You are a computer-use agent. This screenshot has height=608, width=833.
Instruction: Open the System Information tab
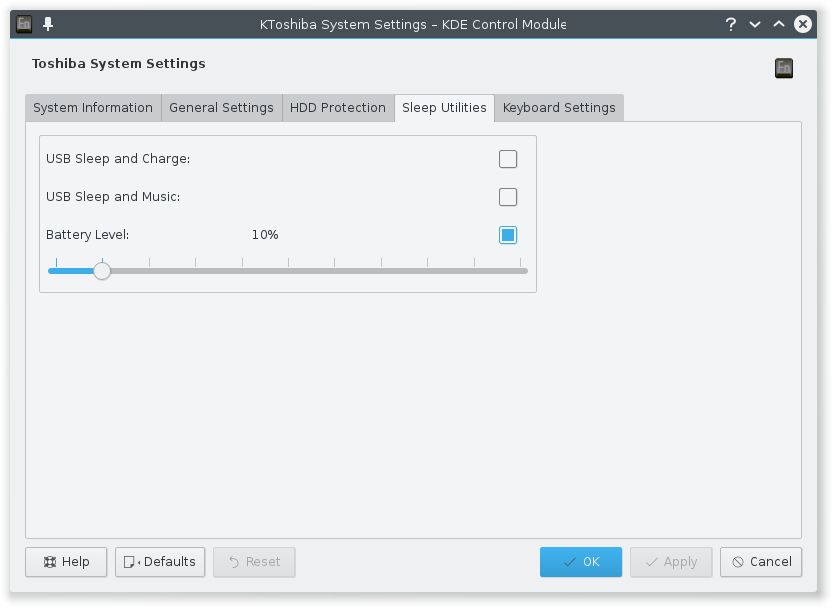click(93, 108)
